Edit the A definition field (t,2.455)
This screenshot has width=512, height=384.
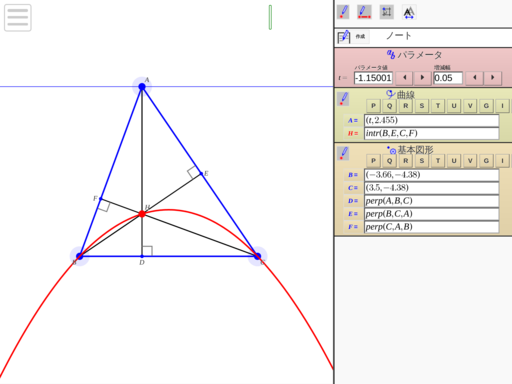432,120
